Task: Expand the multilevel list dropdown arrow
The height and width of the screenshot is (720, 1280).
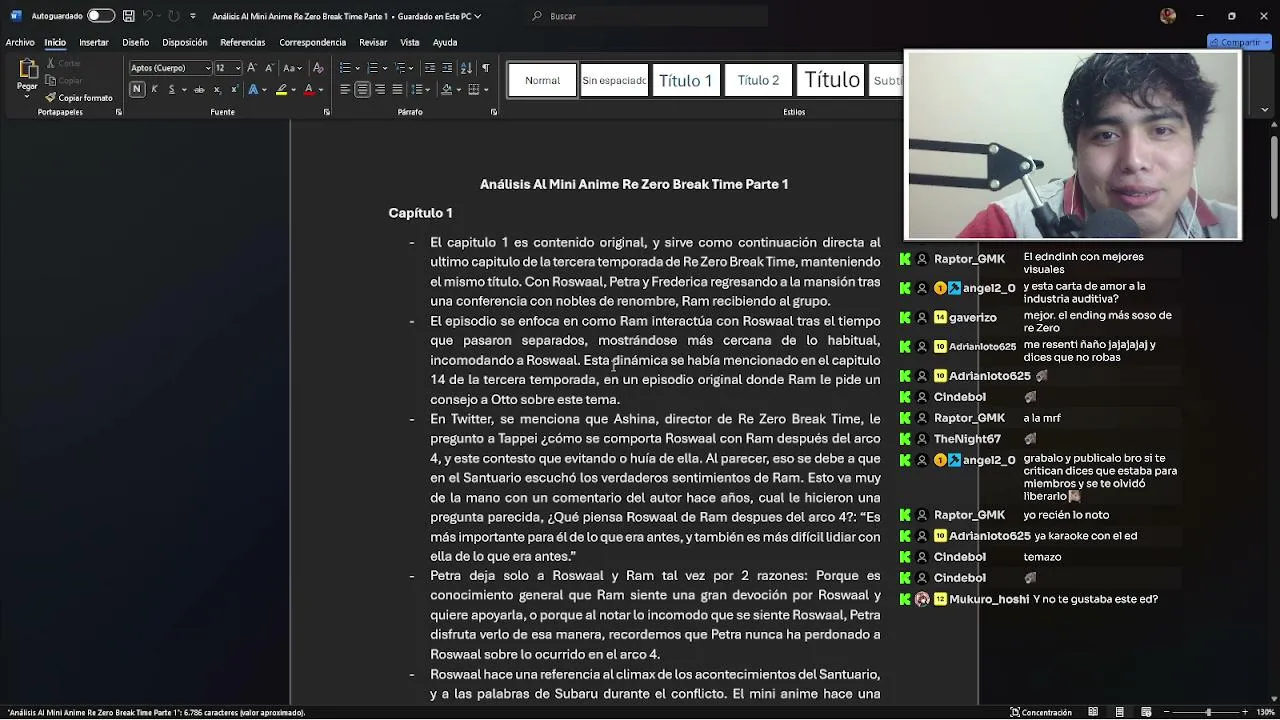Action: click(411, 68)
